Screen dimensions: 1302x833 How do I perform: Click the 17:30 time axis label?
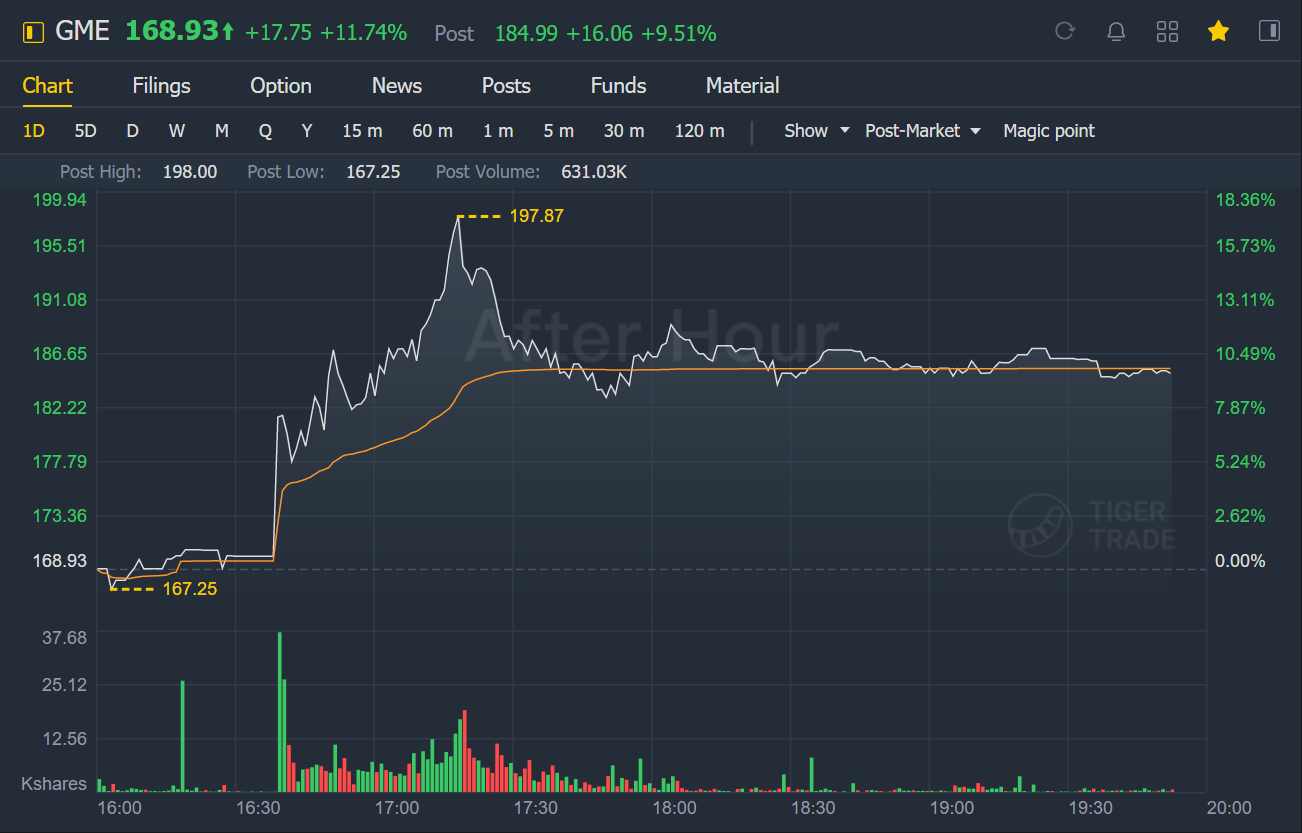pyautogui.click(x=535, y=808)
